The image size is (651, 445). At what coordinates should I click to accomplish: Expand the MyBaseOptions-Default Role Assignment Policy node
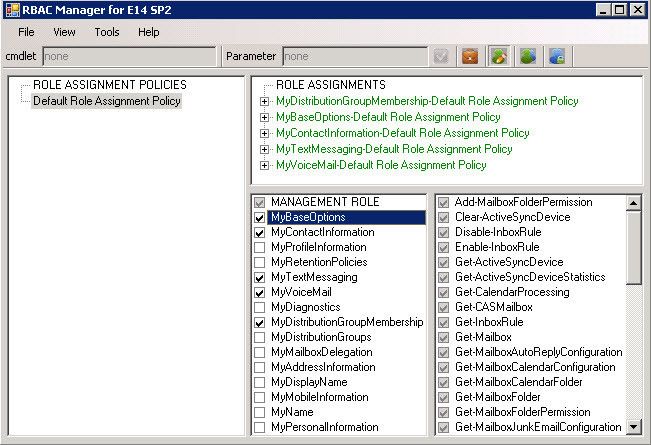(264, 117)
